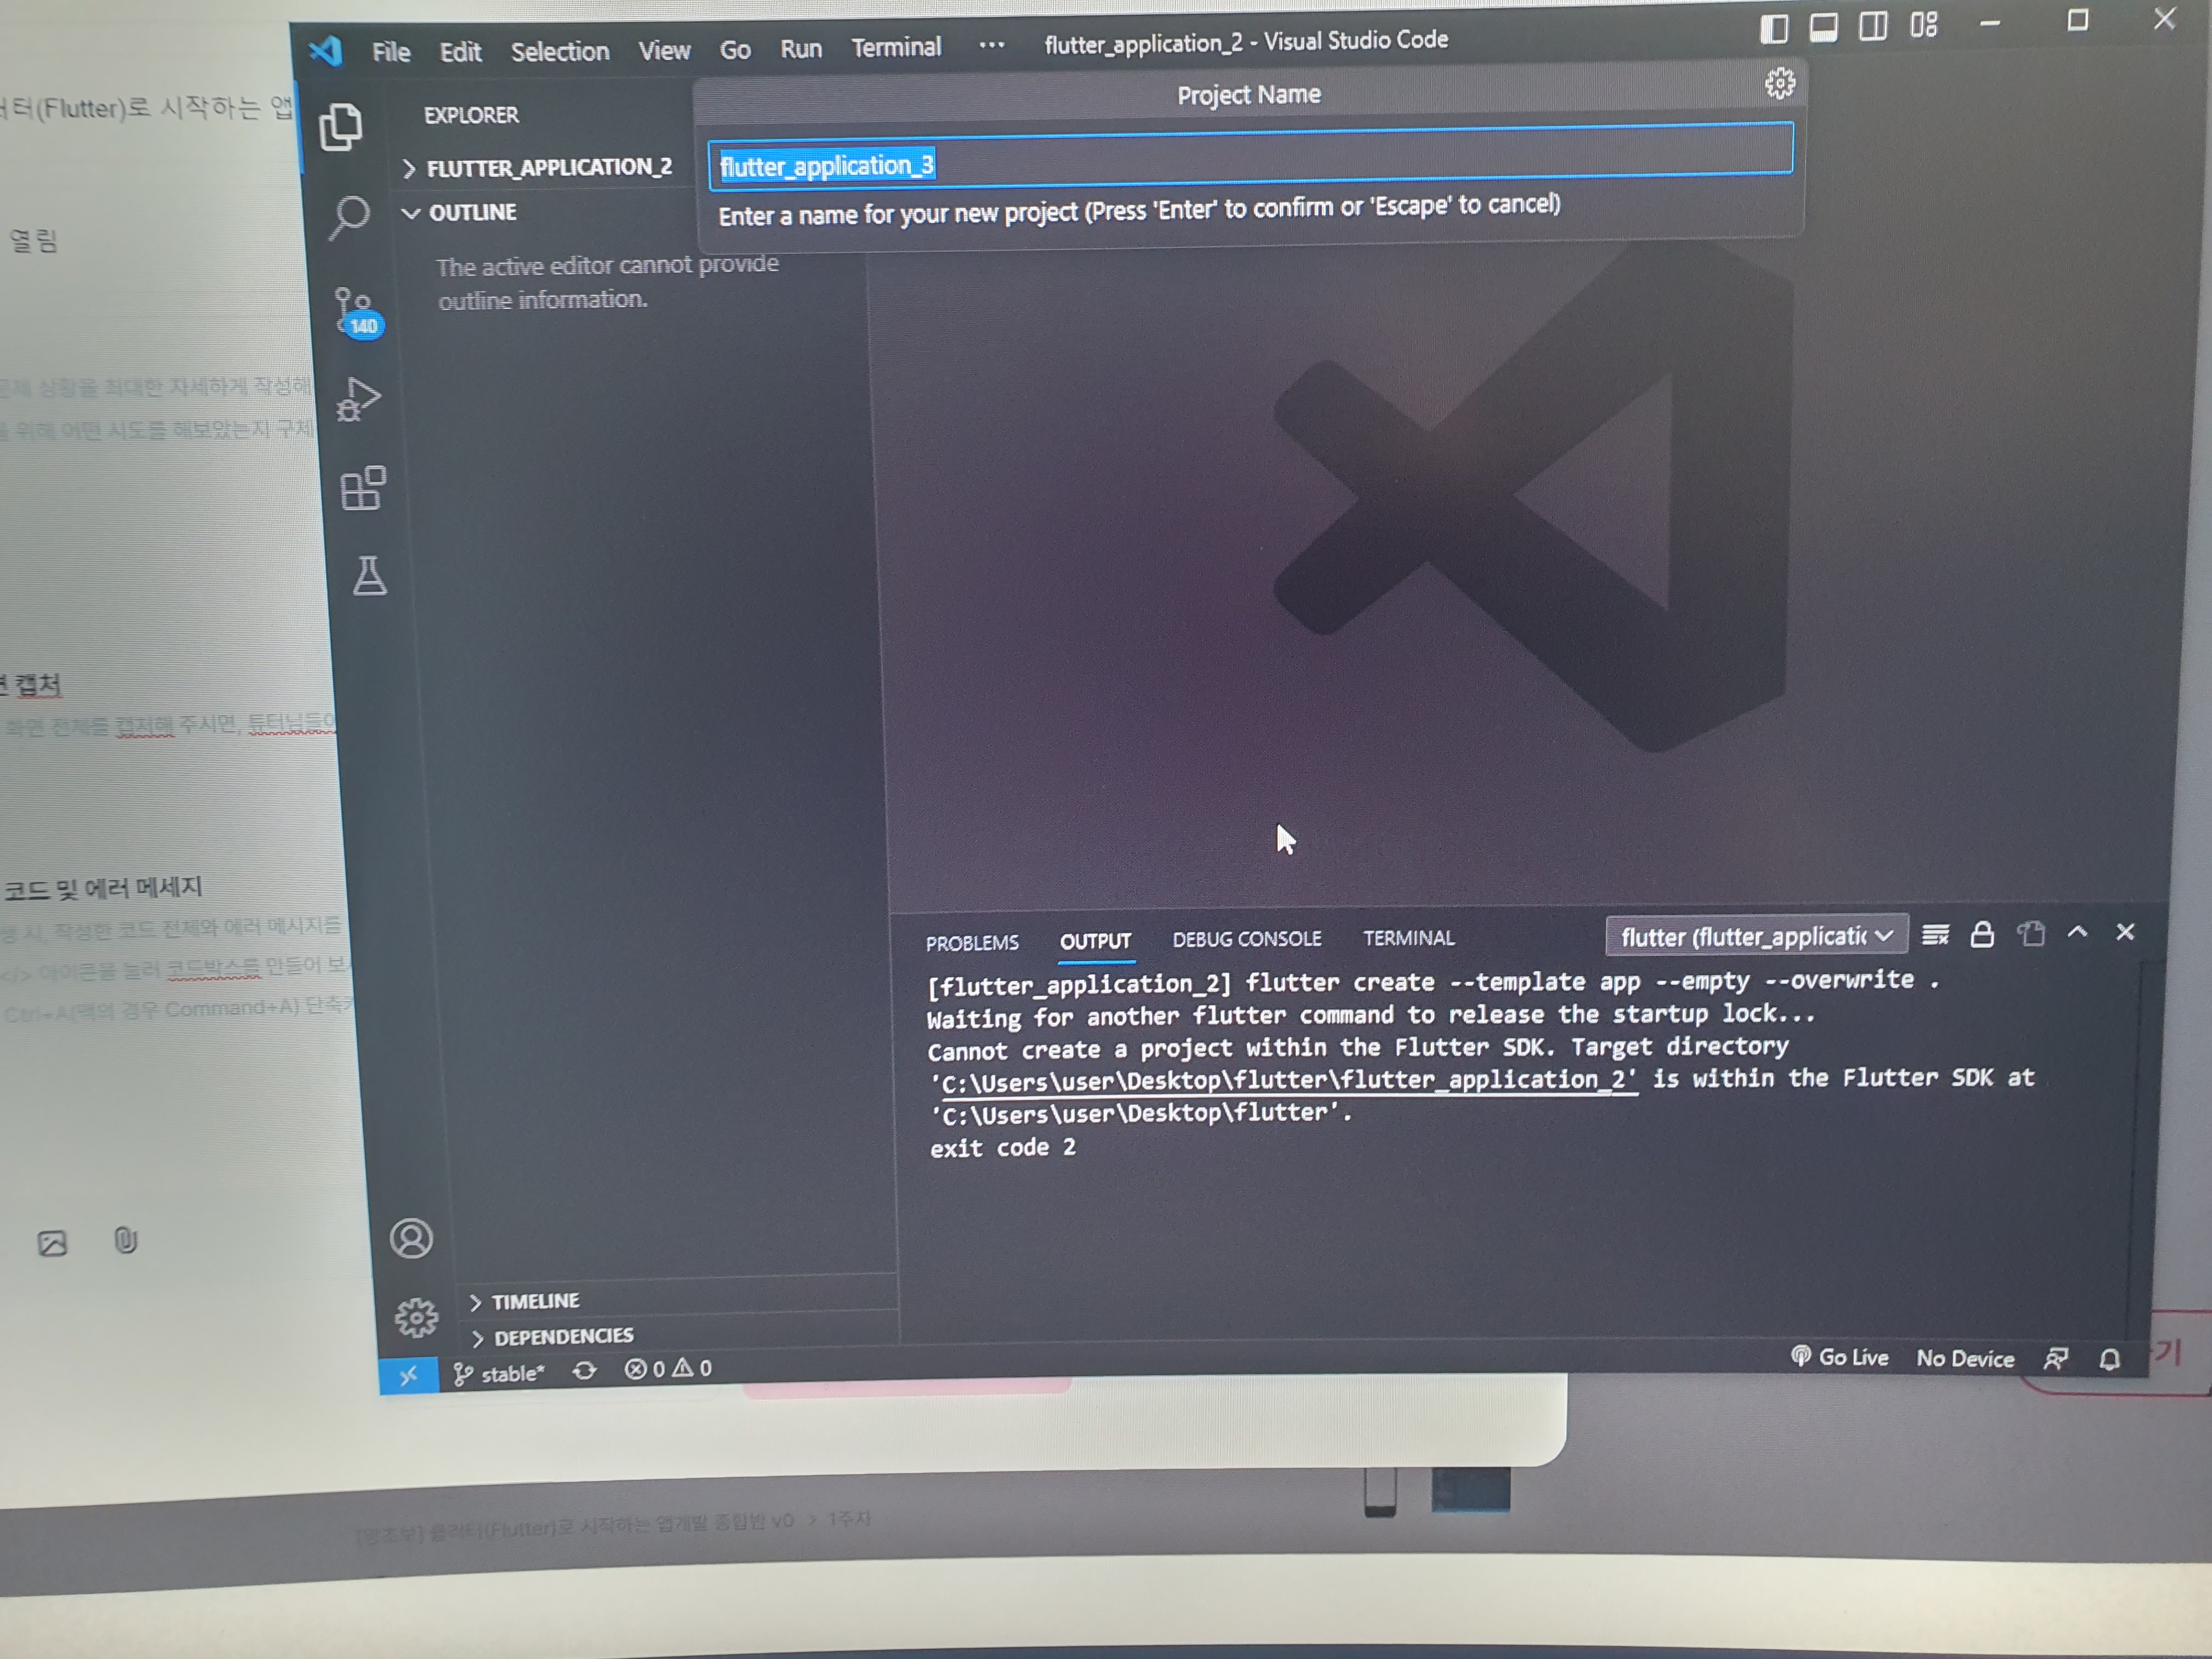Open the remote window indicator in status bar
This screenshot has width=2212, height=1659.
408,1376
